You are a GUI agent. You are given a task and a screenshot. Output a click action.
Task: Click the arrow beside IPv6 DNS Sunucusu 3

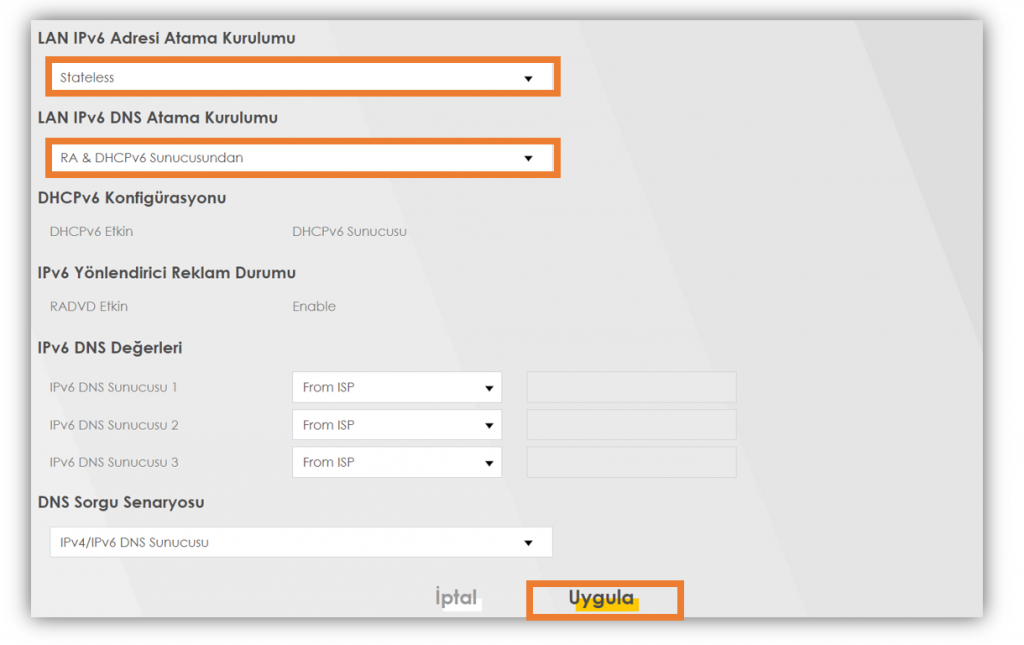tap(489, 463)
